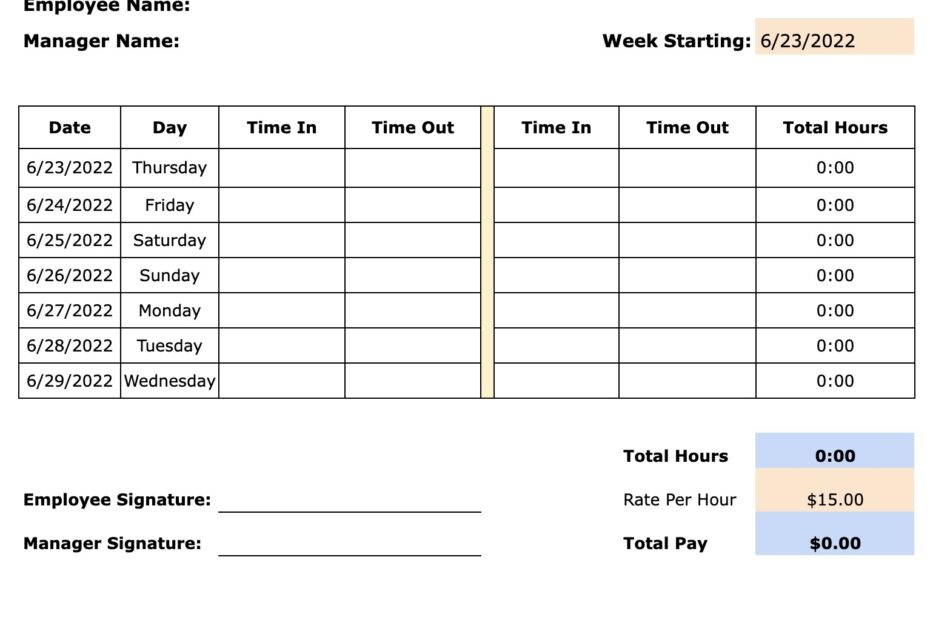Click the Date column header
930x620 pixels.
click(70, 128)
